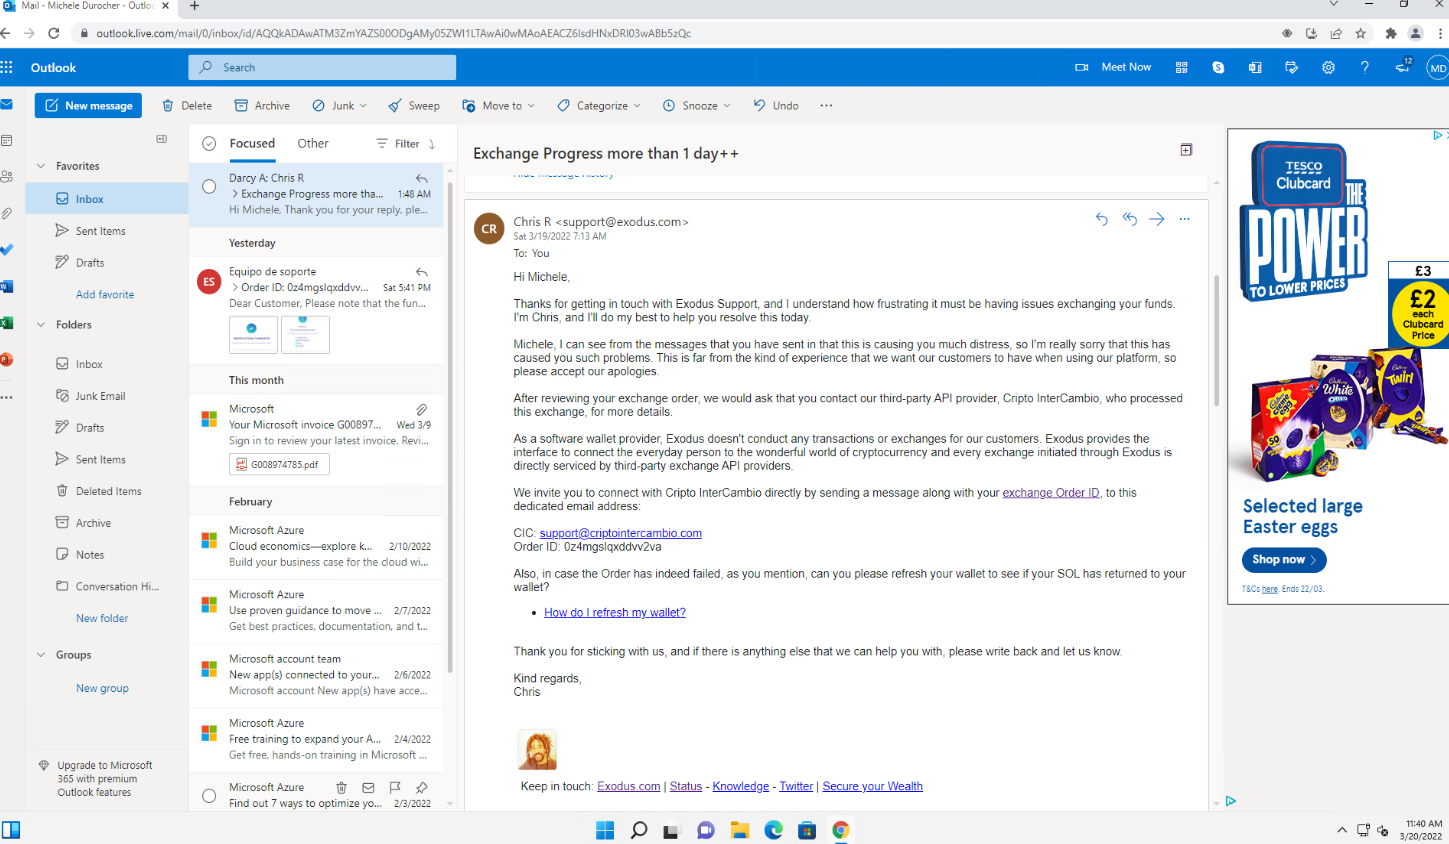Open the Deleted Items folder
Screen dimensions: 1449x844
107,491
